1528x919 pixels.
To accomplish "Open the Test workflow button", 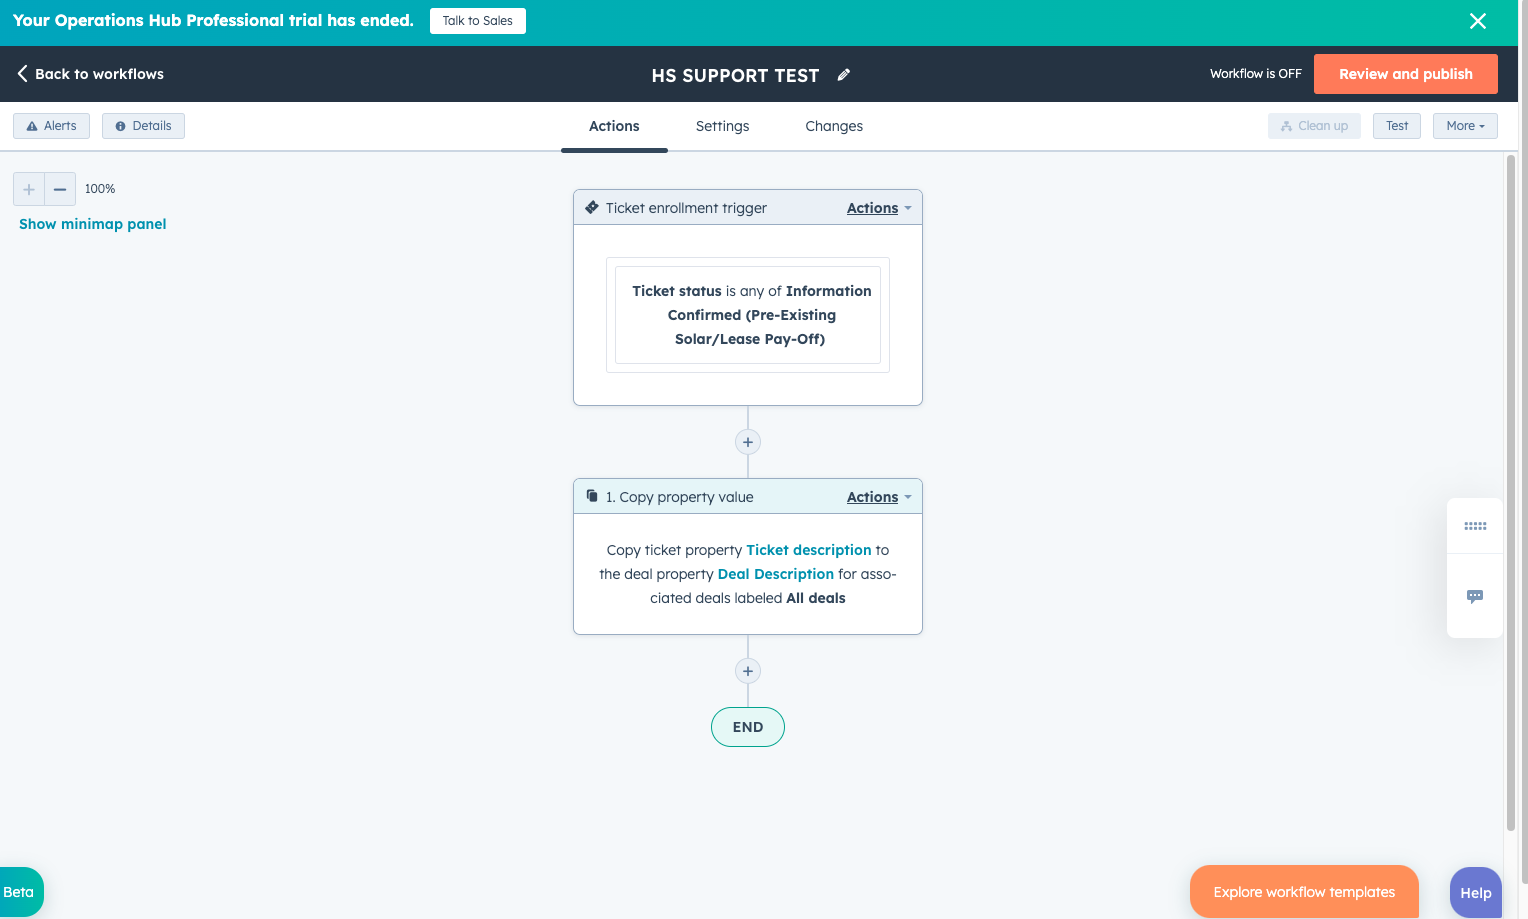I will [x=1396, y=126].
